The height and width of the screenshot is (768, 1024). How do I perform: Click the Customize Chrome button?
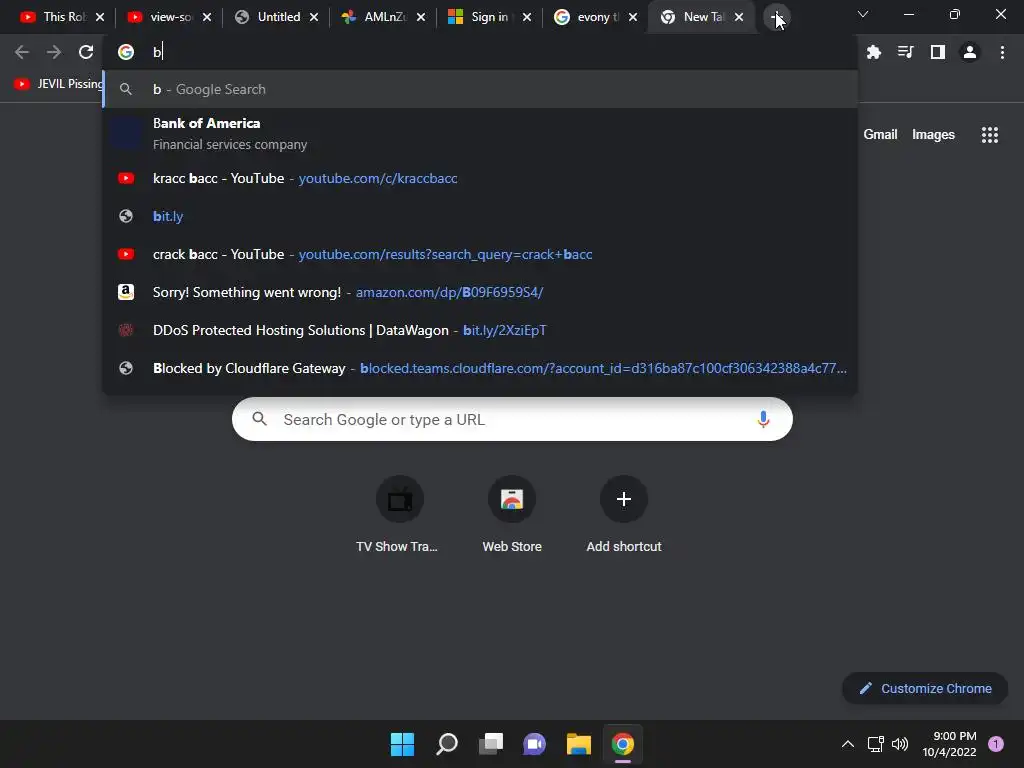(925, 688)
